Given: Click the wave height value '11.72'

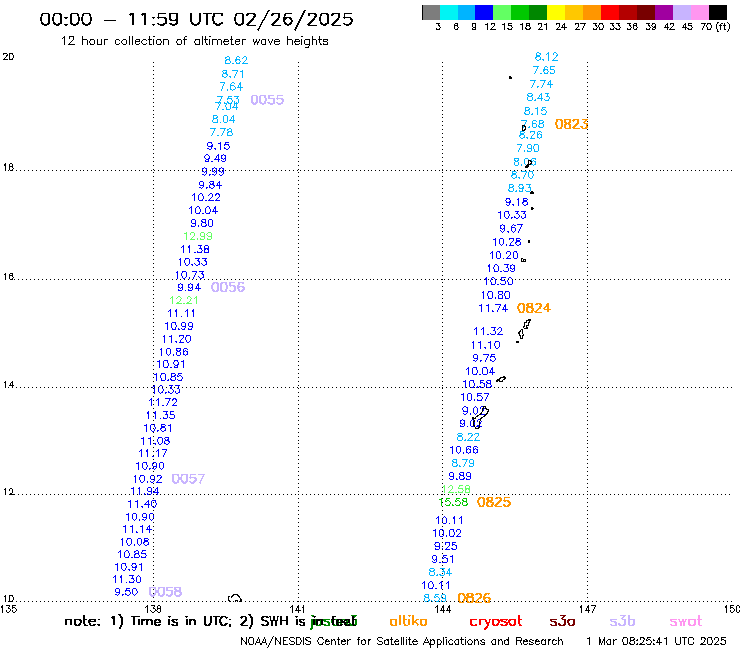Looking at the screenshot, I should click(163, 402).
